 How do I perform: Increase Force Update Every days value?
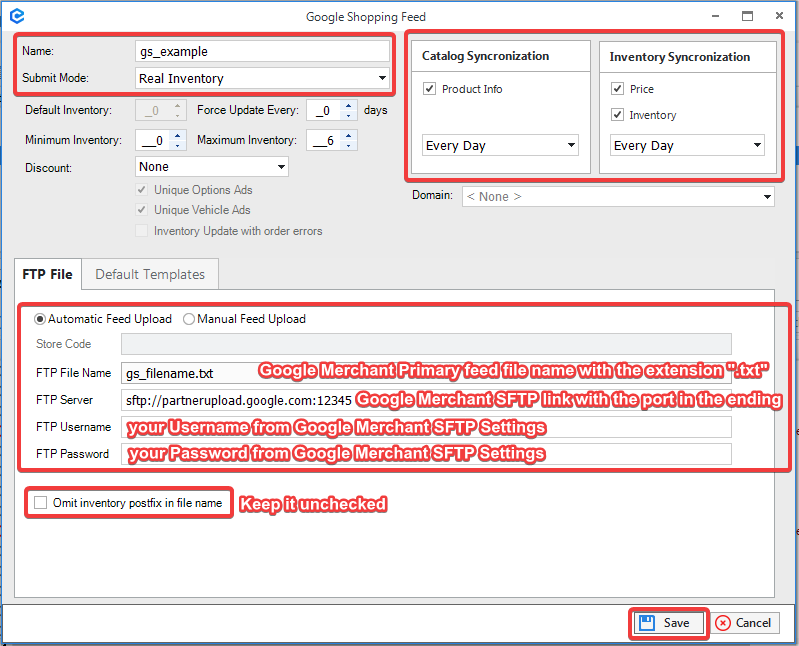349,105
